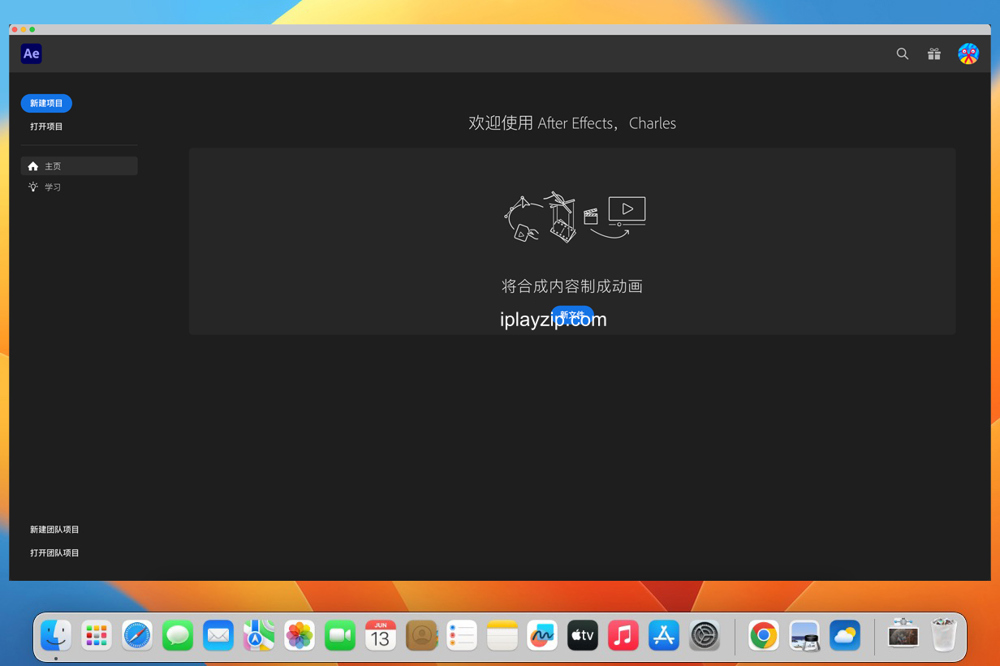Click the 打开团队项目 link
Screen dimensions: 1000x666
tap(54, 553)
